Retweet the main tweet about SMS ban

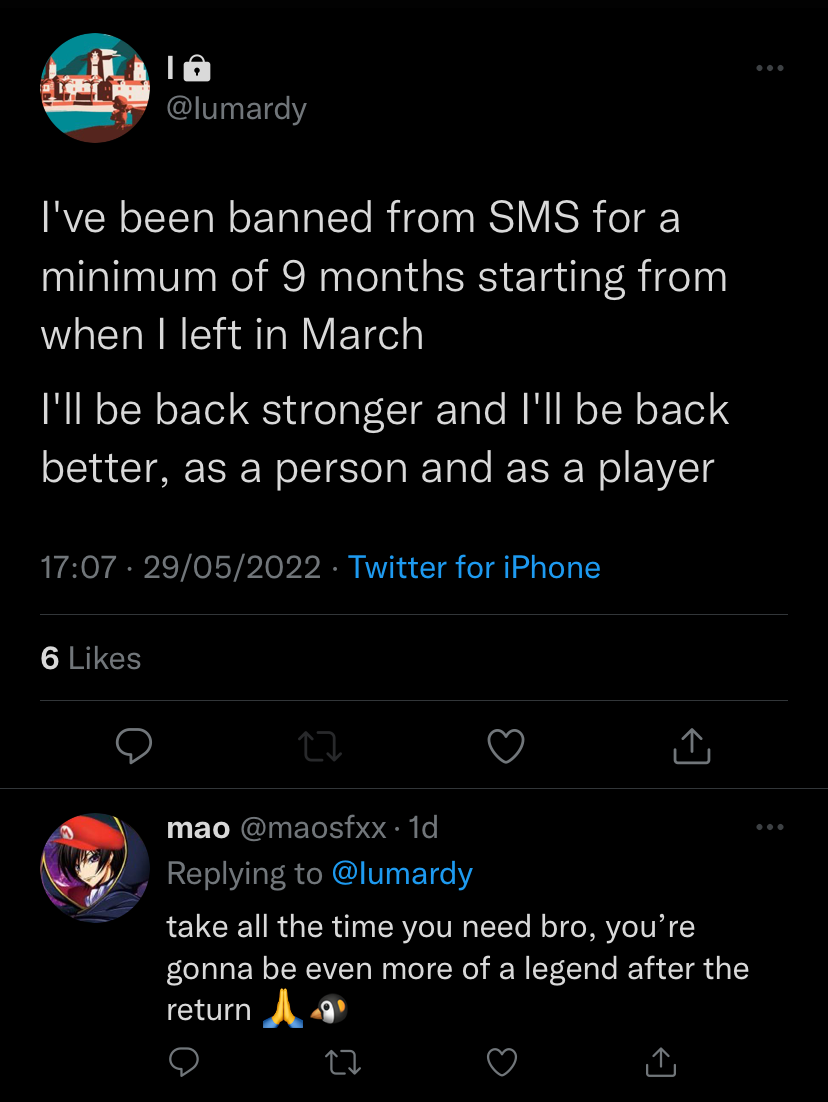point(321,745)
